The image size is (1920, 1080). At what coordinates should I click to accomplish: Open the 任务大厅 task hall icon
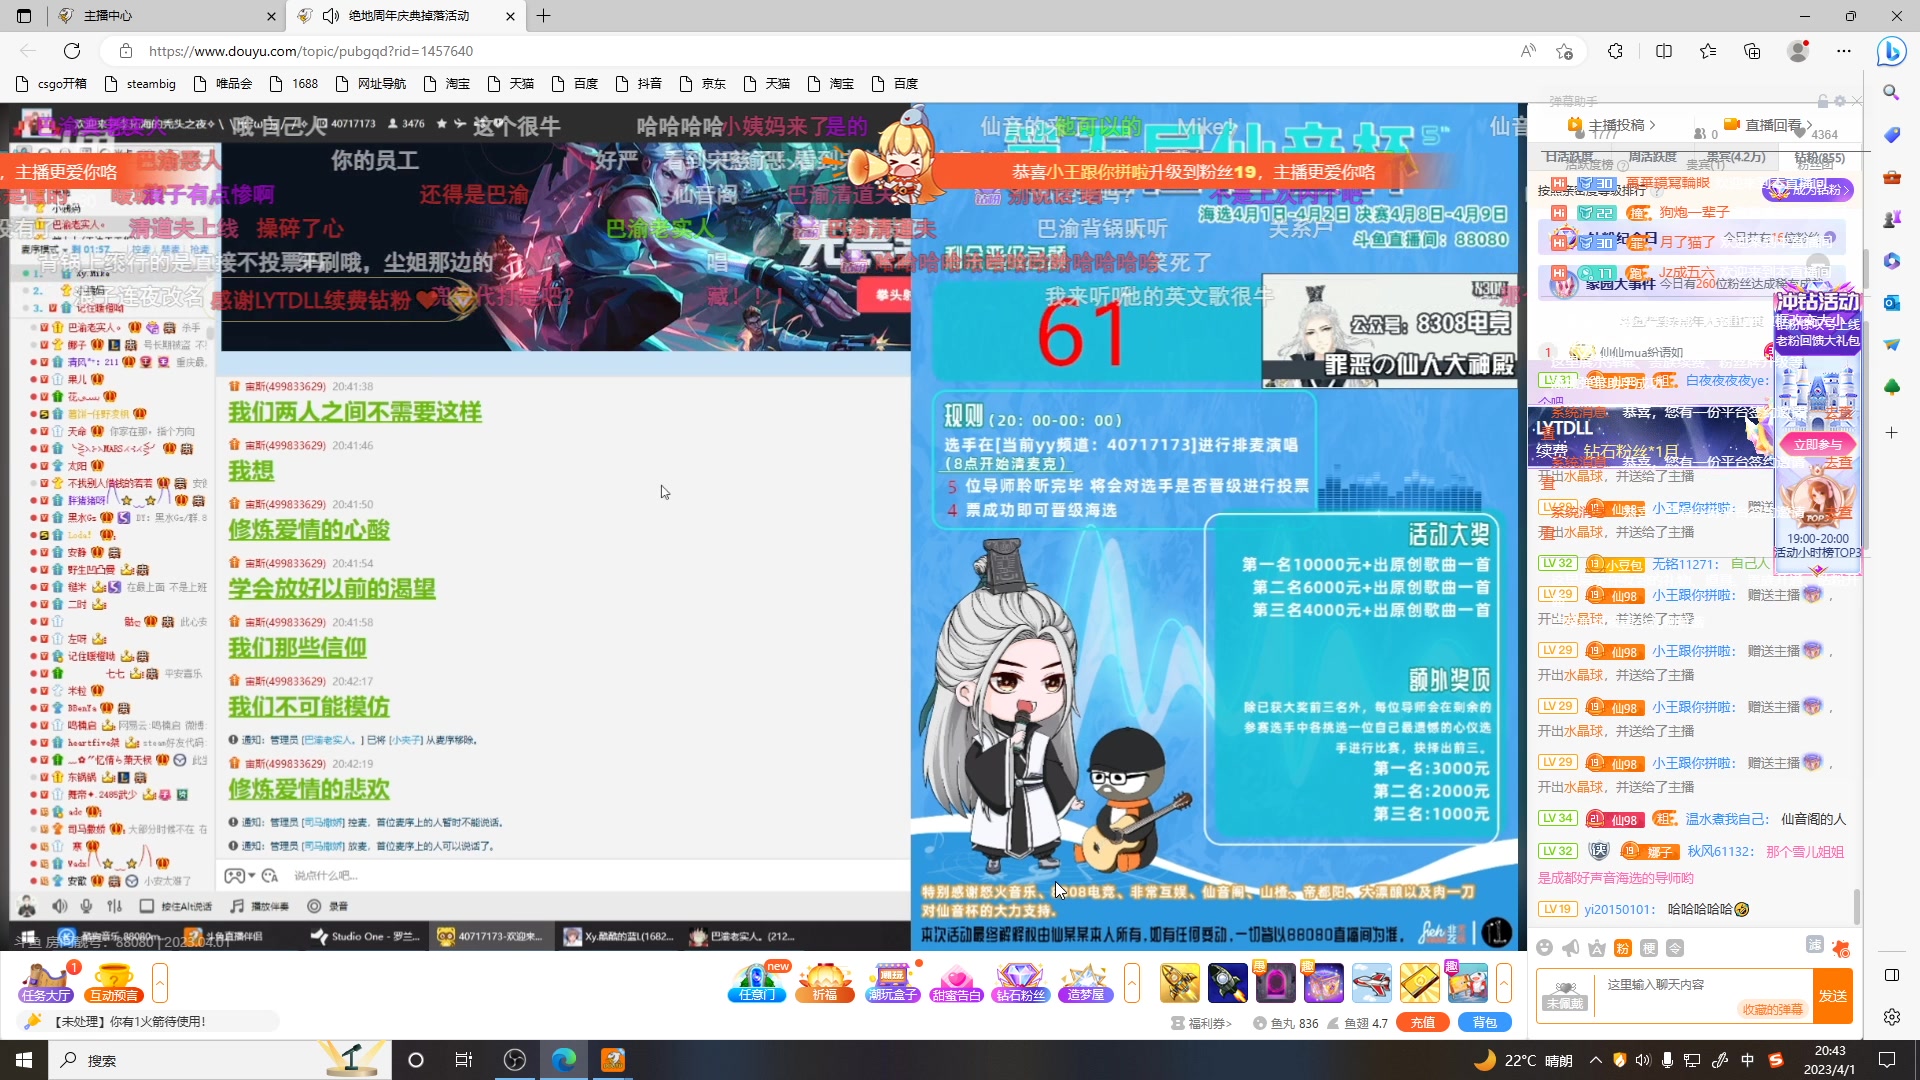point(46,983)
